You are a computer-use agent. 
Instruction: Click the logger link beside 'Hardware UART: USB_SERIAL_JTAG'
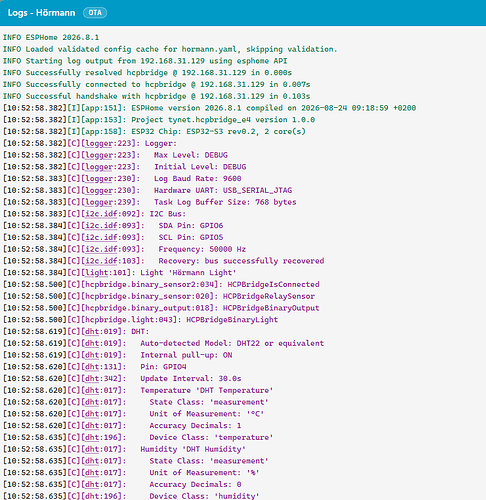click(98, 191)
